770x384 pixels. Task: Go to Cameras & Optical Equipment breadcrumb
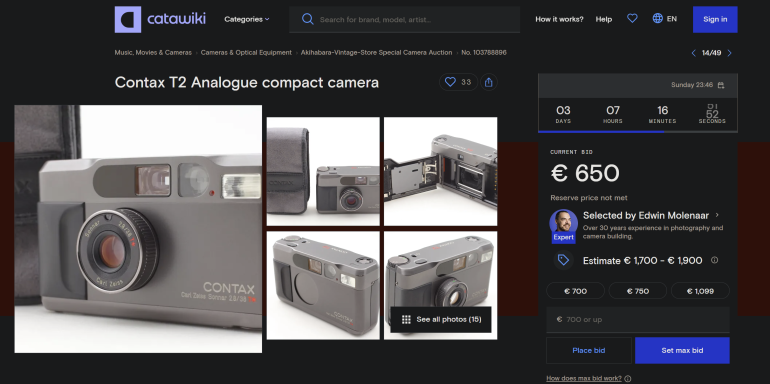246,53
